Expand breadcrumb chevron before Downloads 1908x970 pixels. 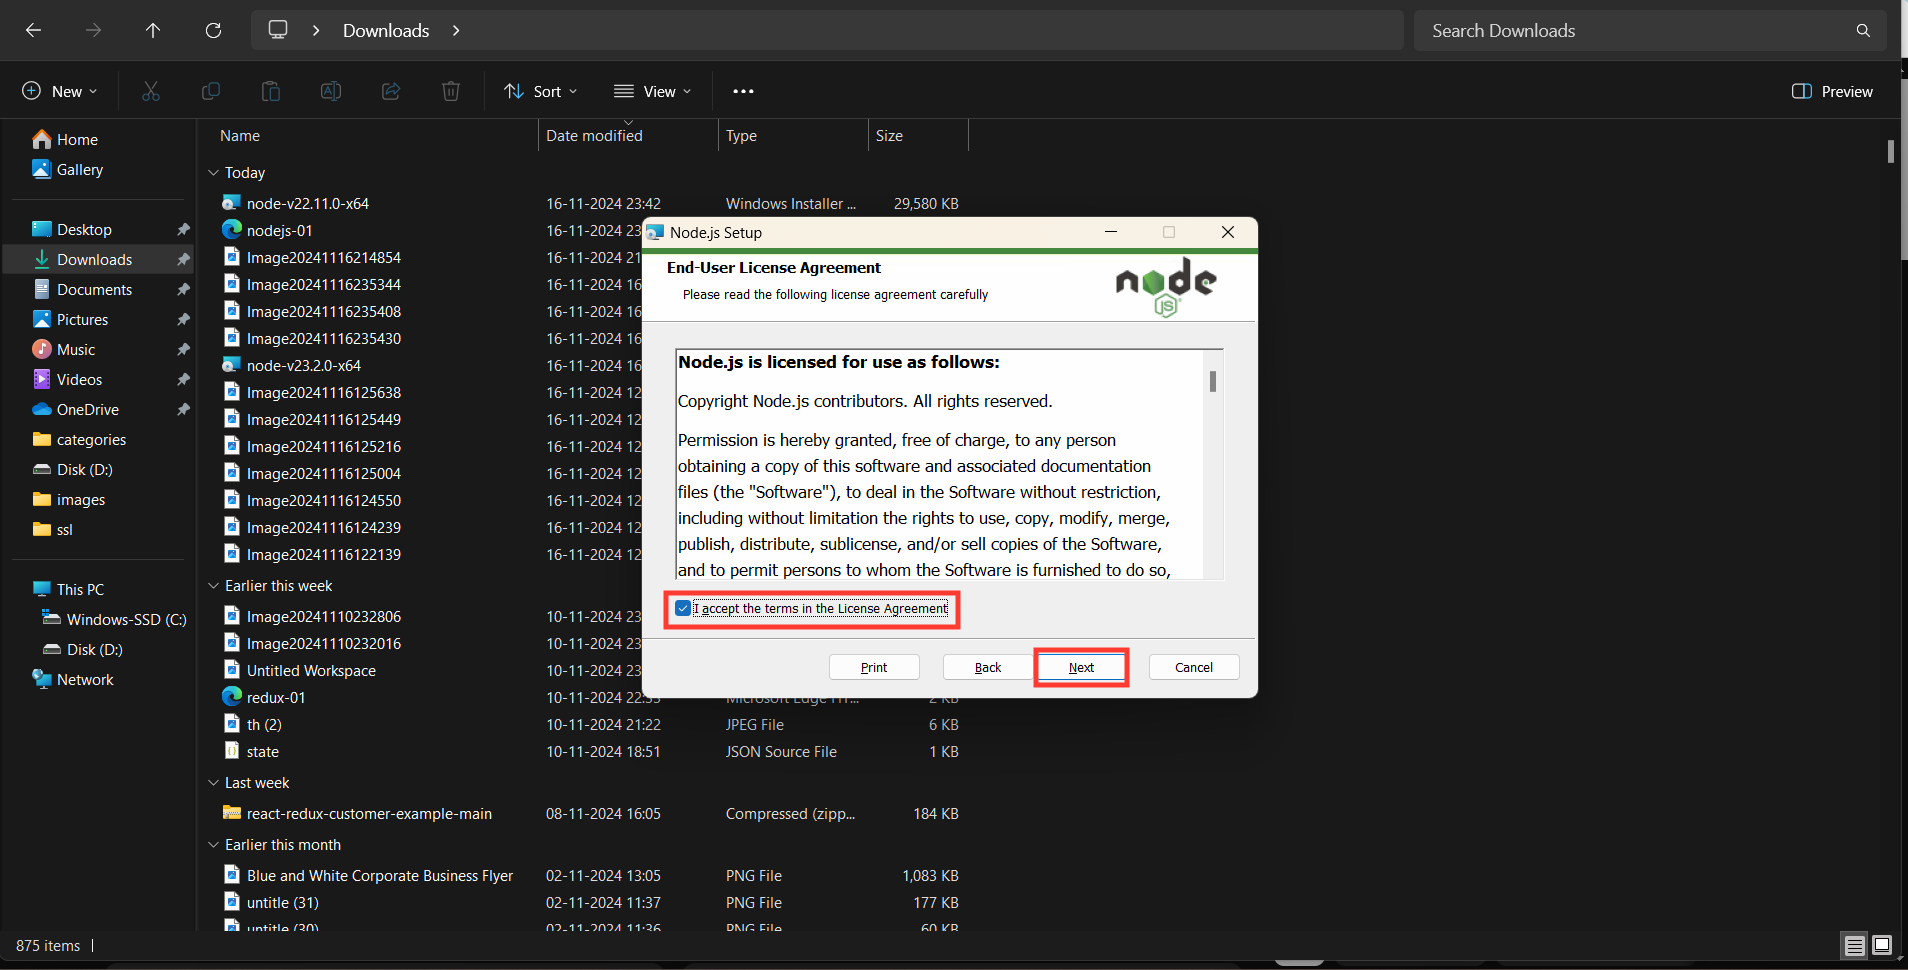coord(316,30)
